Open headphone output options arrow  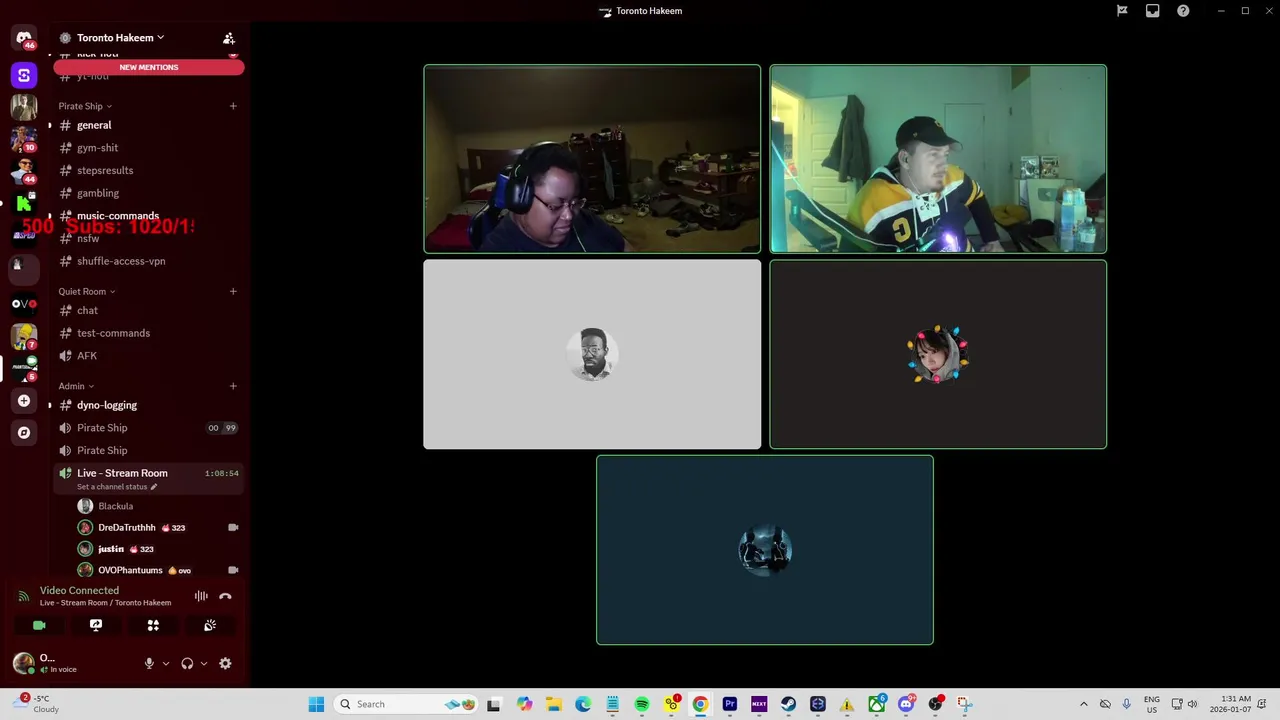coord(204,663)
